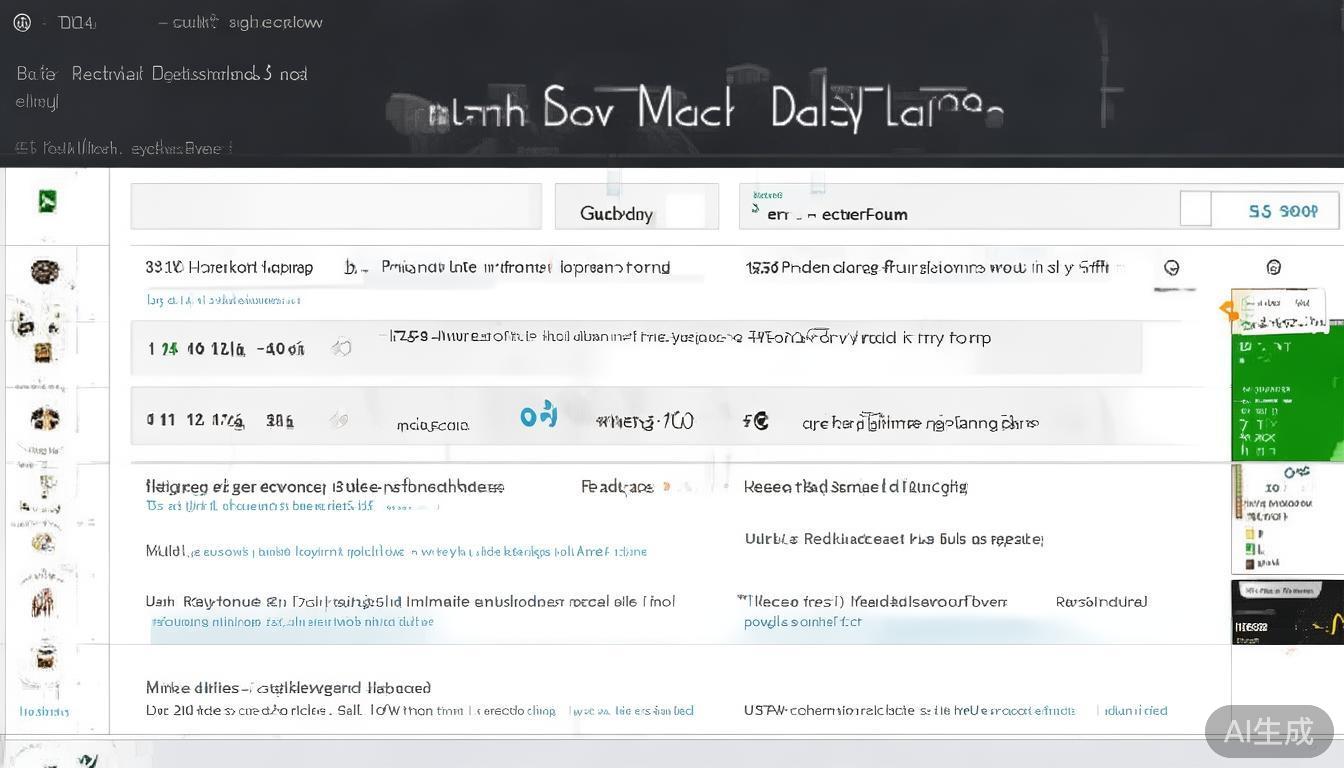The width and height of the screenshot is (1344, 768).
Task: Click the tag icon in the first gray row
Action: click(342, 348)
